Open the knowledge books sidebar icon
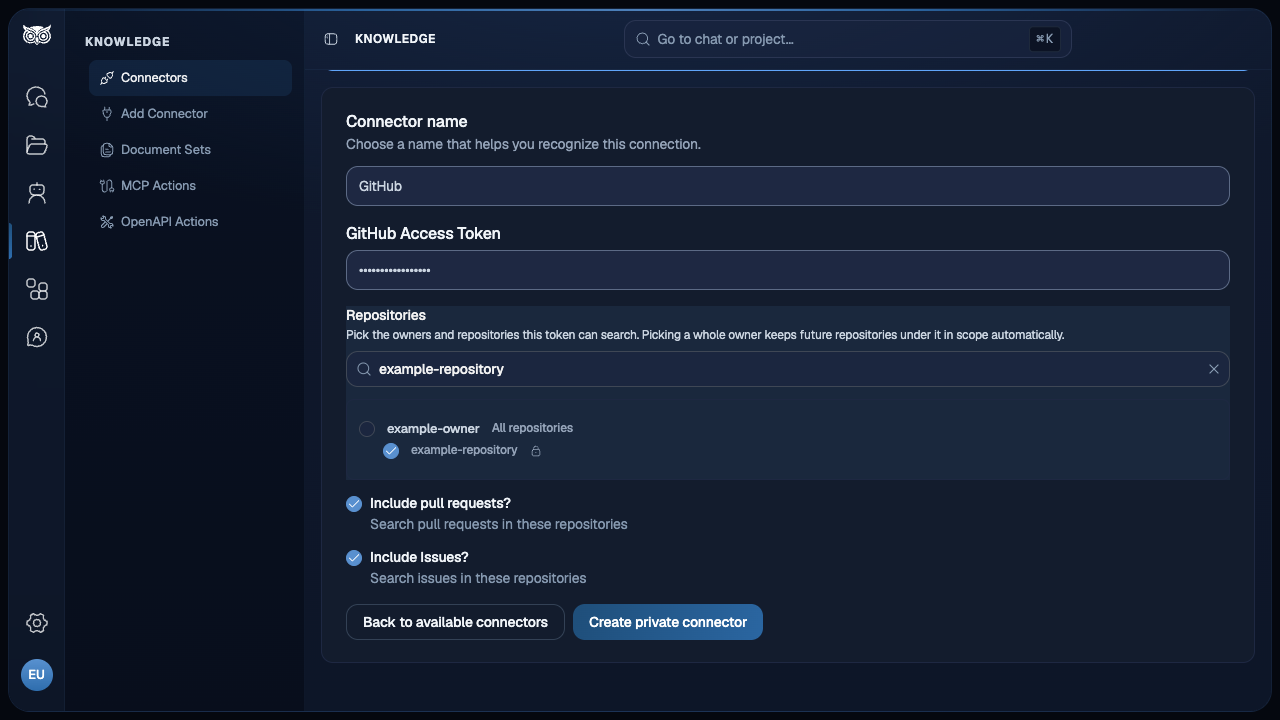The image size is (1280, 720). coord(37,241)
